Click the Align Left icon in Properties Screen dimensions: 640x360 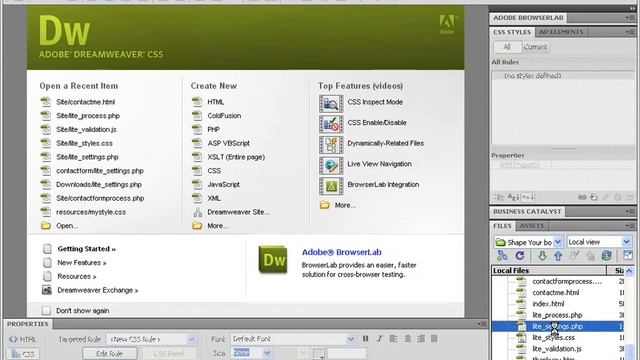click(x=393, y=338)
